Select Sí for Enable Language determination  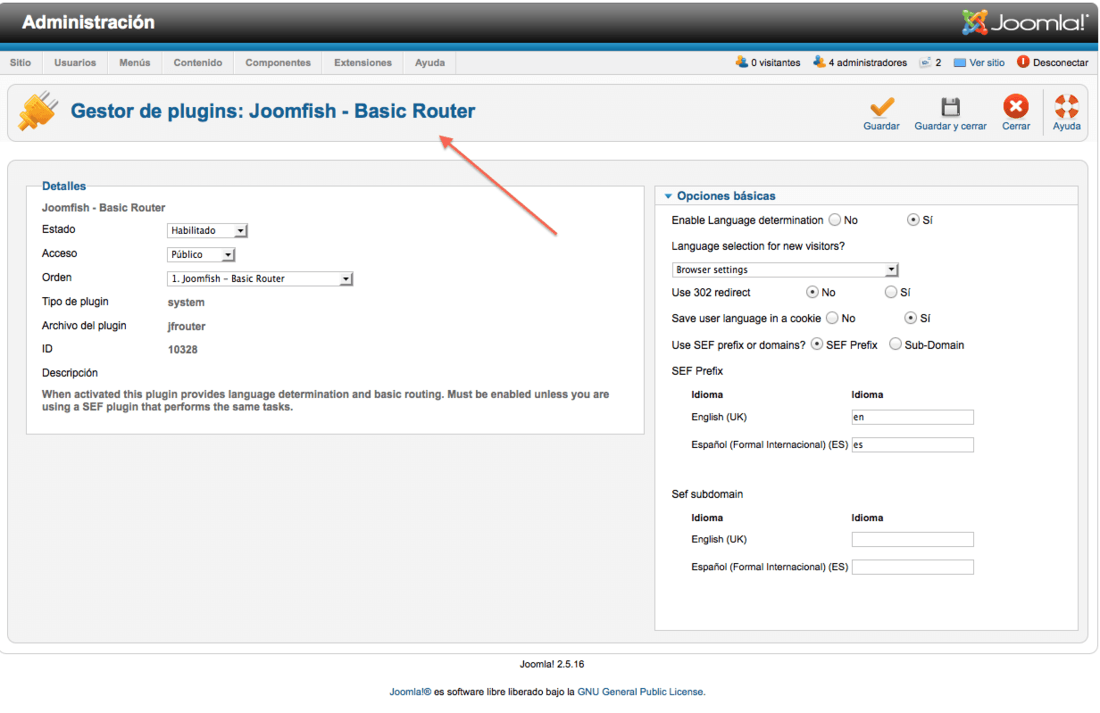913,220
